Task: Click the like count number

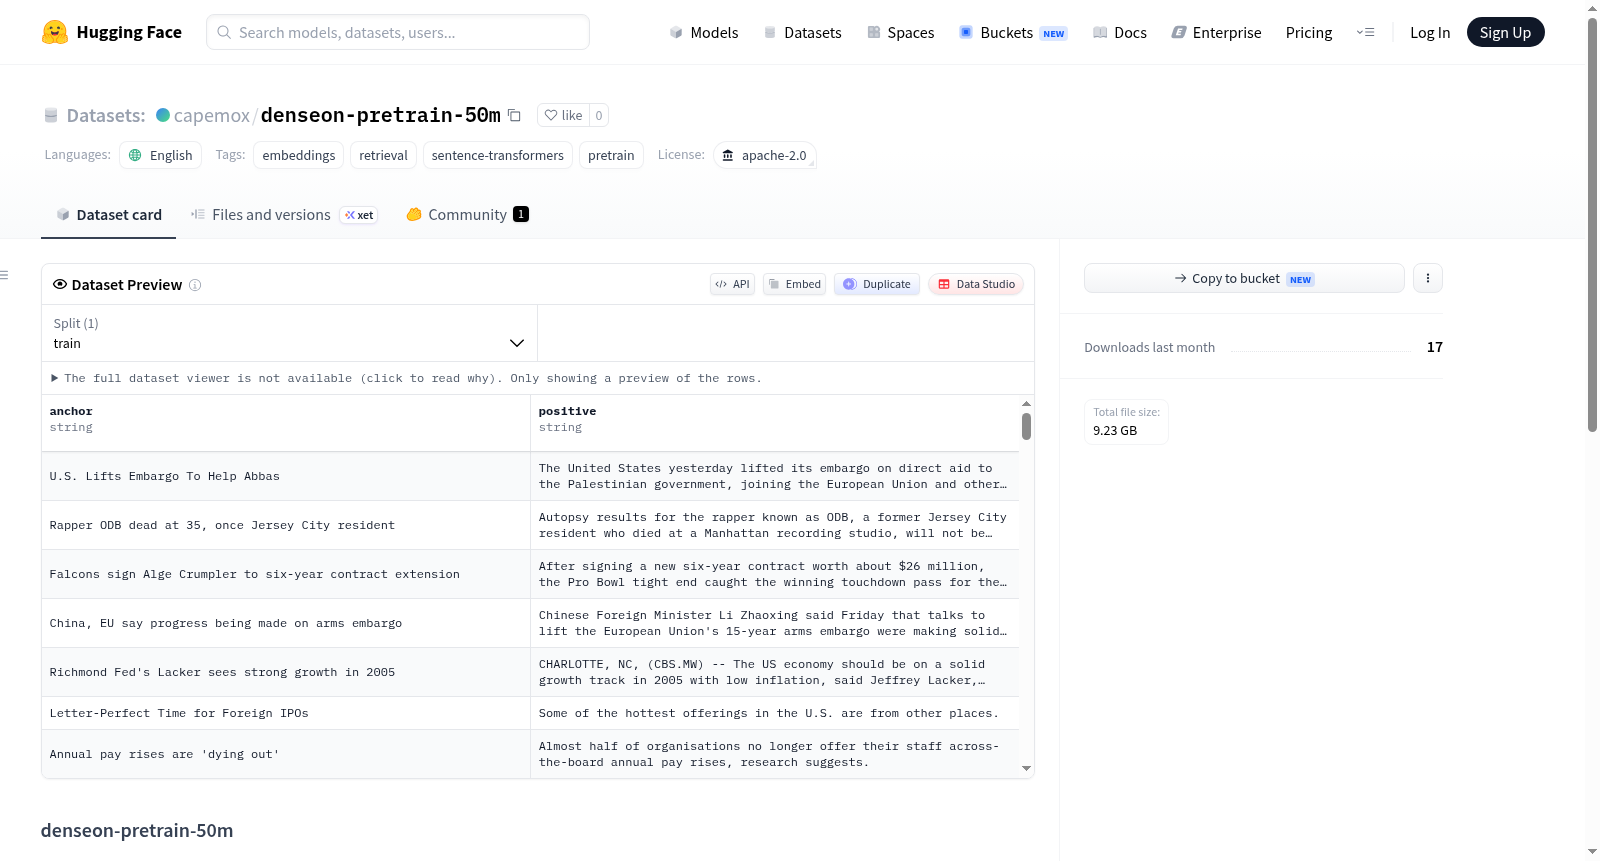Action: pos(599,115)
